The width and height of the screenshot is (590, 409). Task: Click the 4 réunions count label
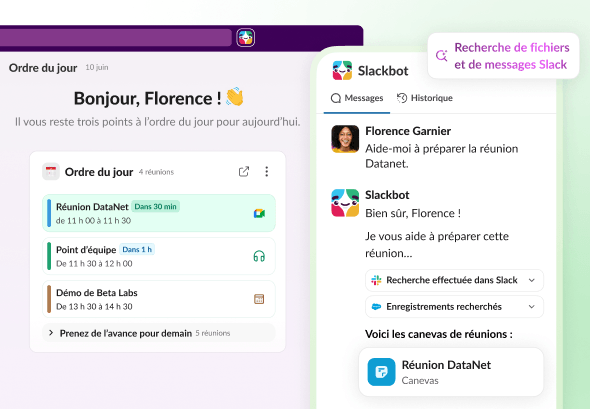[156, 172]
